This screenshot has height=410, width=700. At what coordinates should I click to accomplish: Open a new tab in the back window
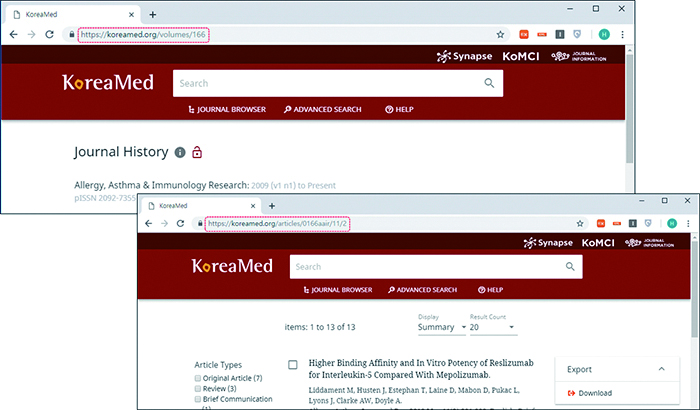153,15
